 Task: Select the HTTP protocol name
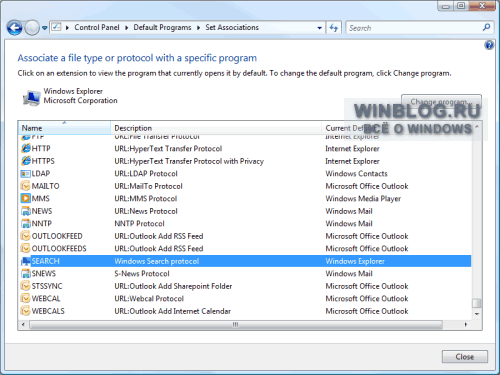click(x=41, y=149)
